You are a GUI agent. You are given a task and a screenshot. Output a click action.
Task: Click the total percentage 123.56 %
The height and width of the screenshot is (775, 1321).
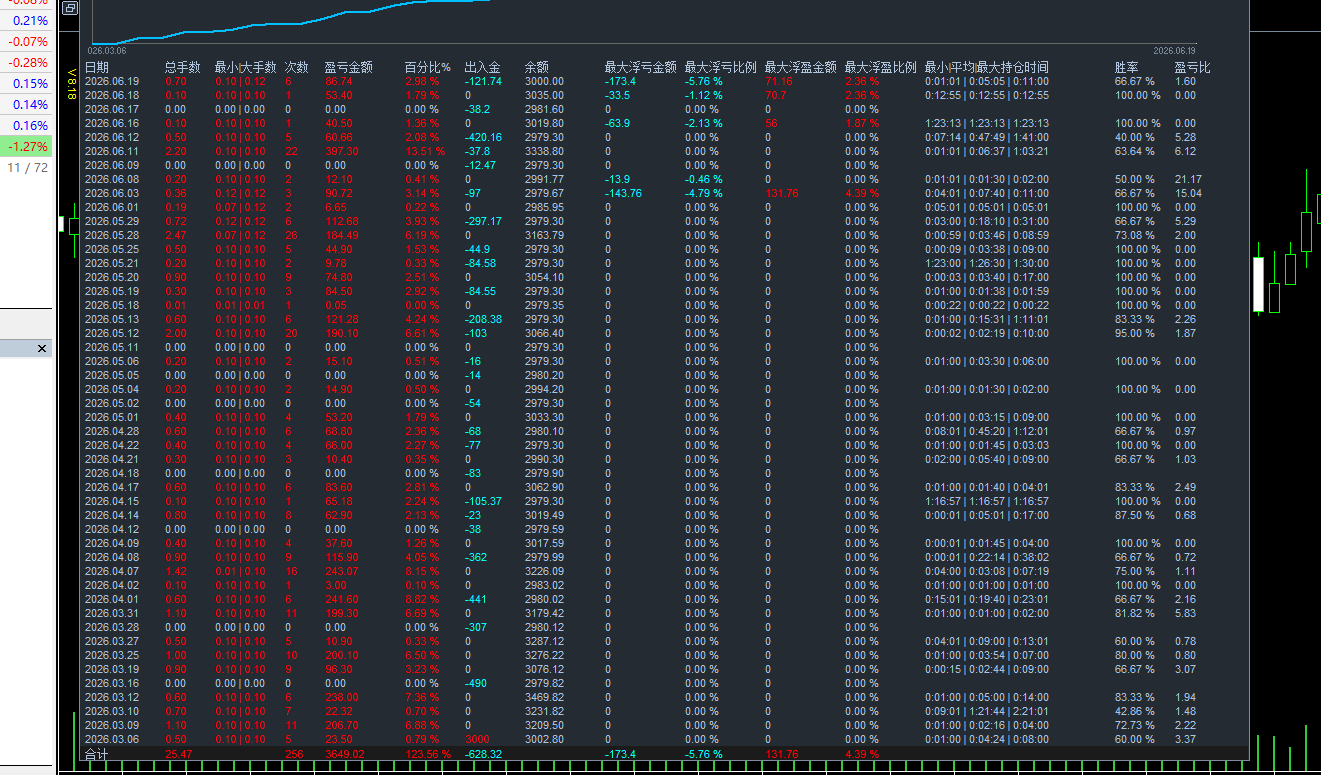(428, 754)
